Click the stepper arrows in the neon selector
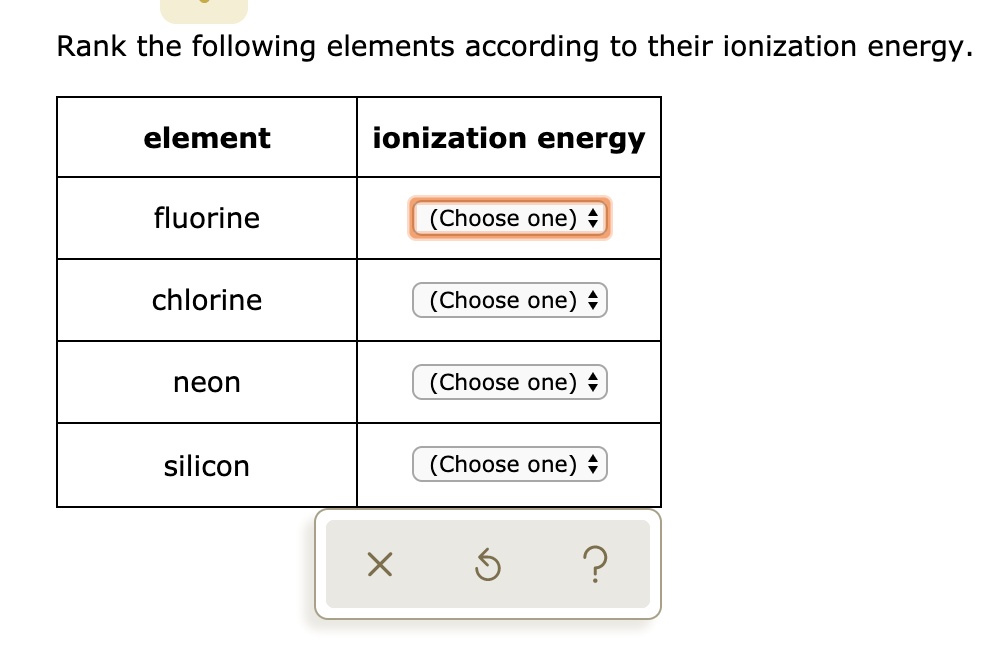992x648 pixels. (595, 382)
